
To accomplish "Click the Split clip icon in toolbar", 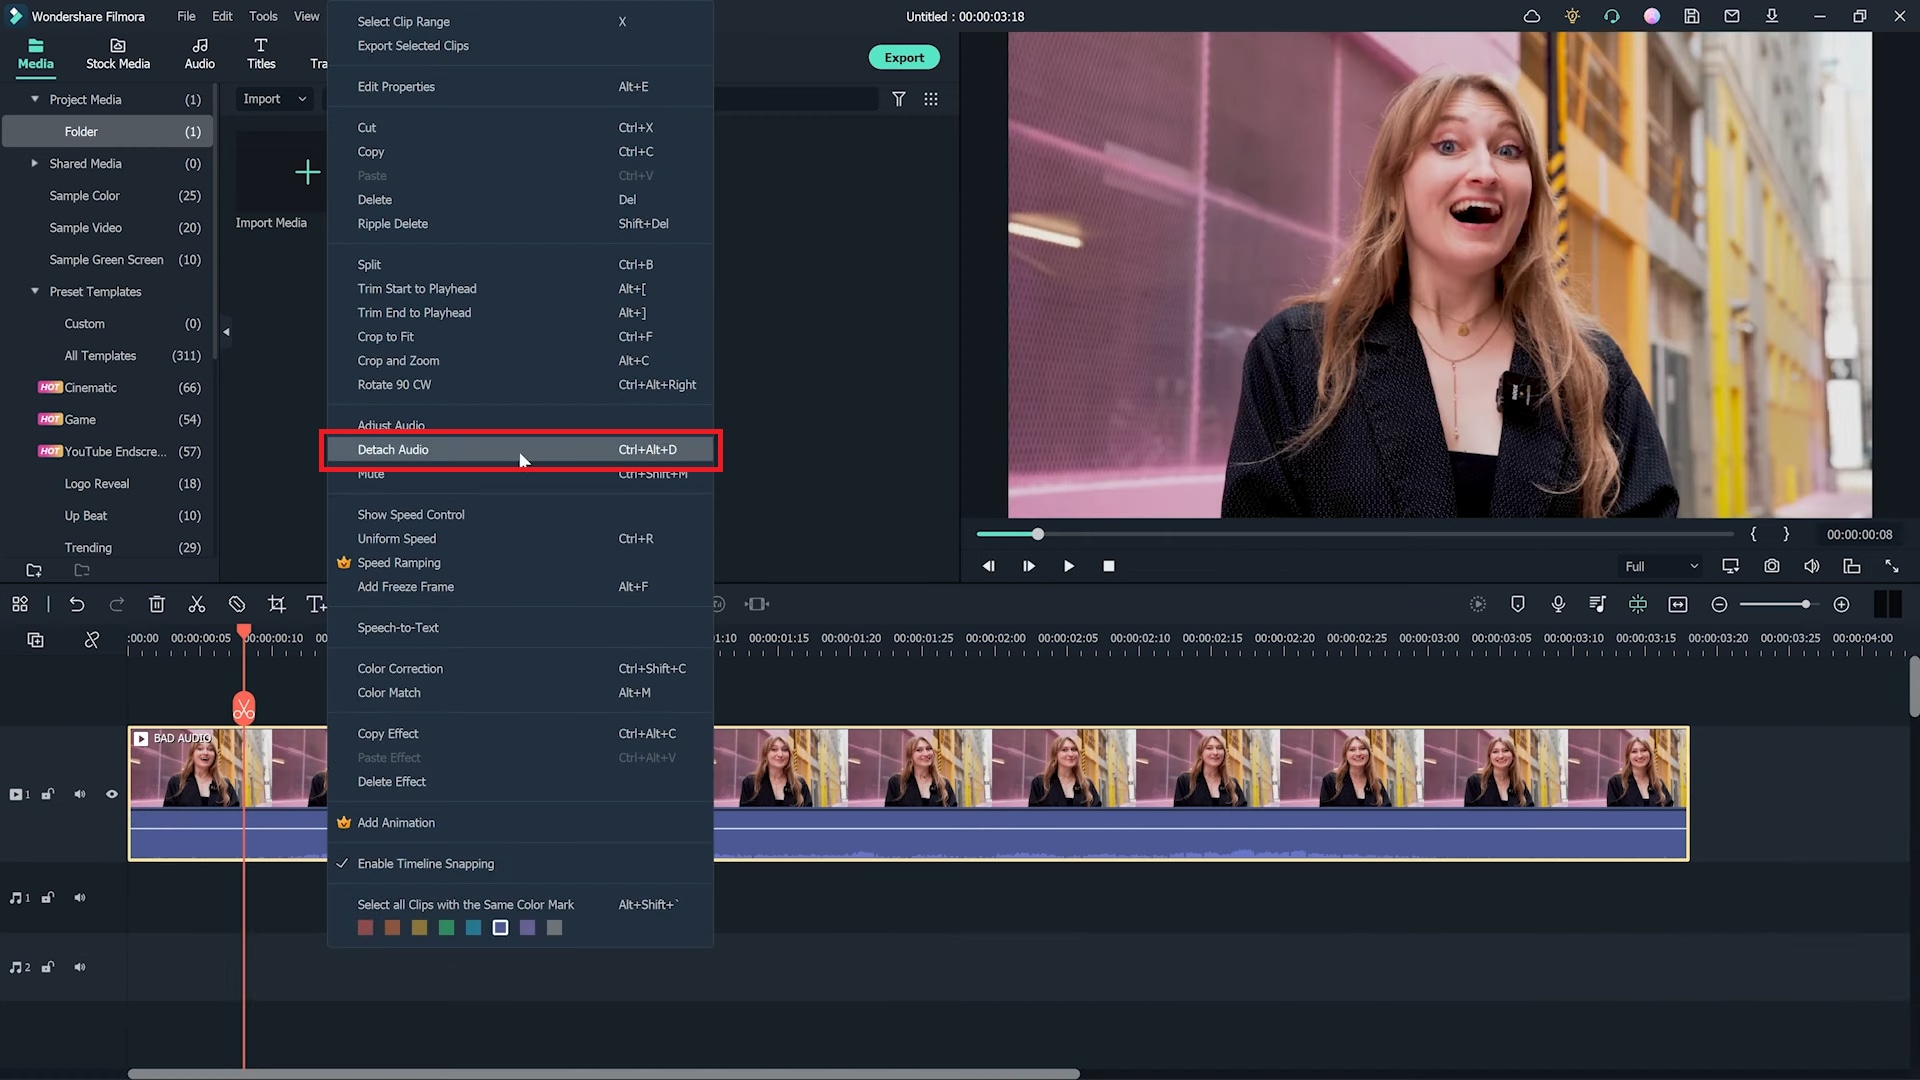I will point(196,604).
